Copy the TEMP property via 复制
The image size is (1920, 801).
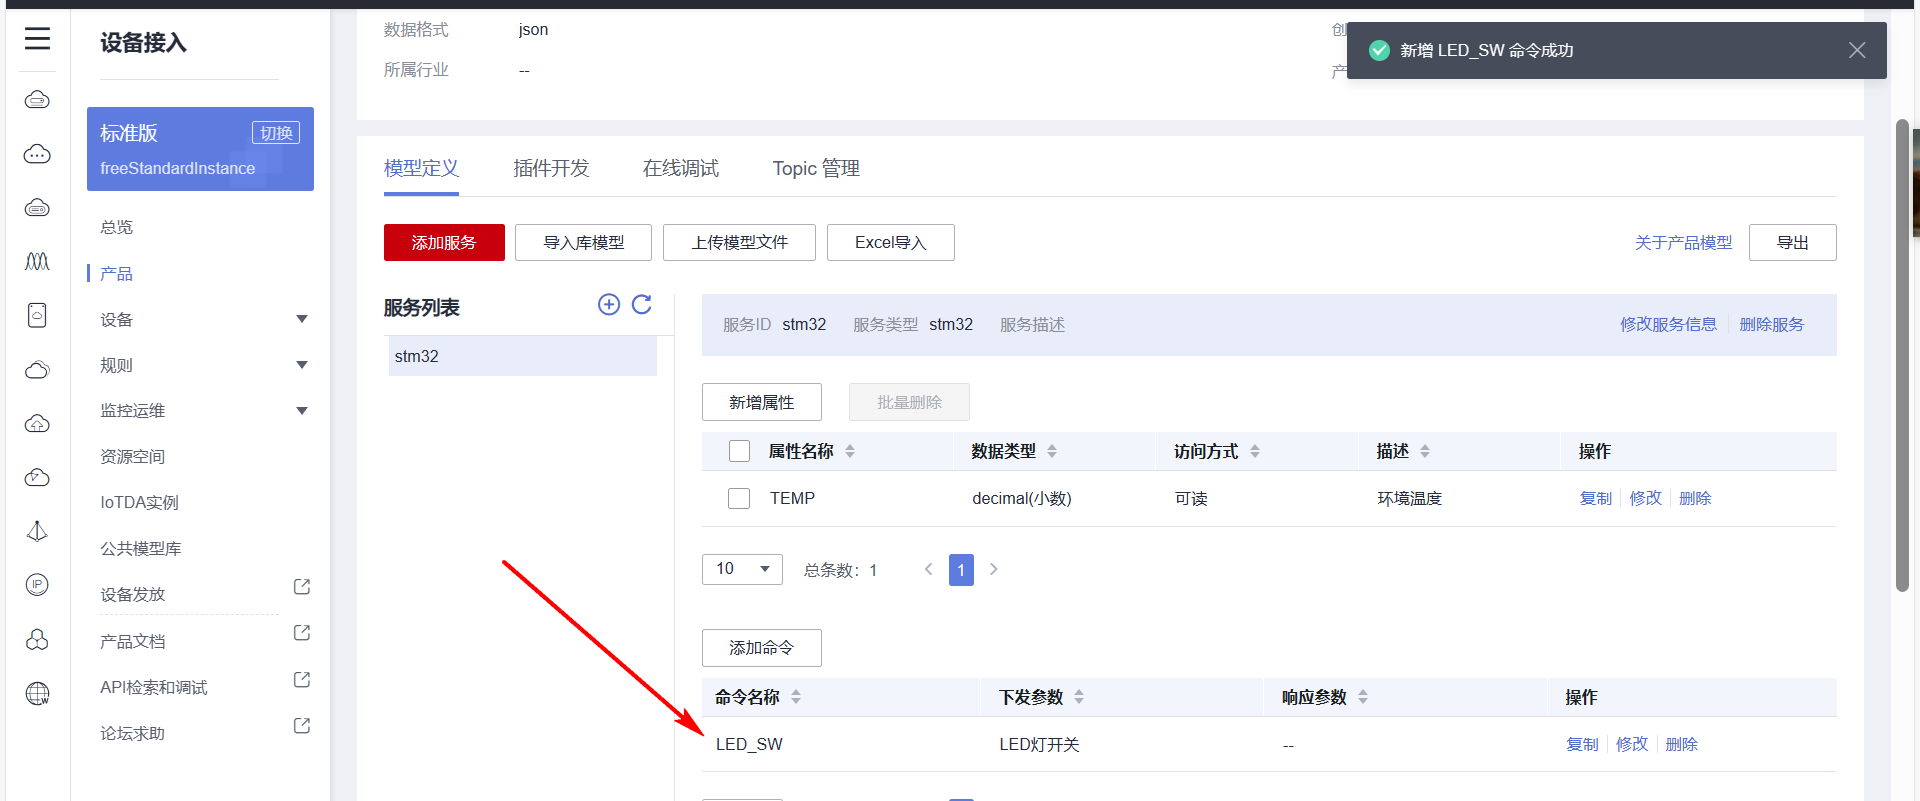(x=1595, y=498)
